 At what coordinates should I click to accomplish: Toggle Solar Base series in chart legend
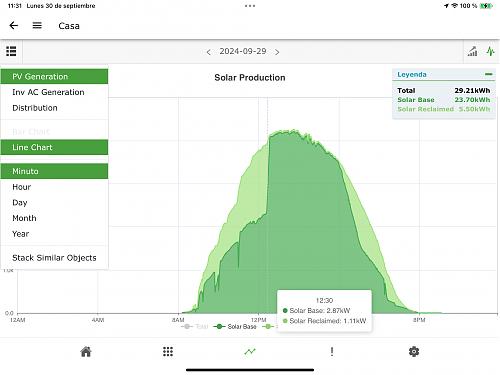[x=235, y=327]
